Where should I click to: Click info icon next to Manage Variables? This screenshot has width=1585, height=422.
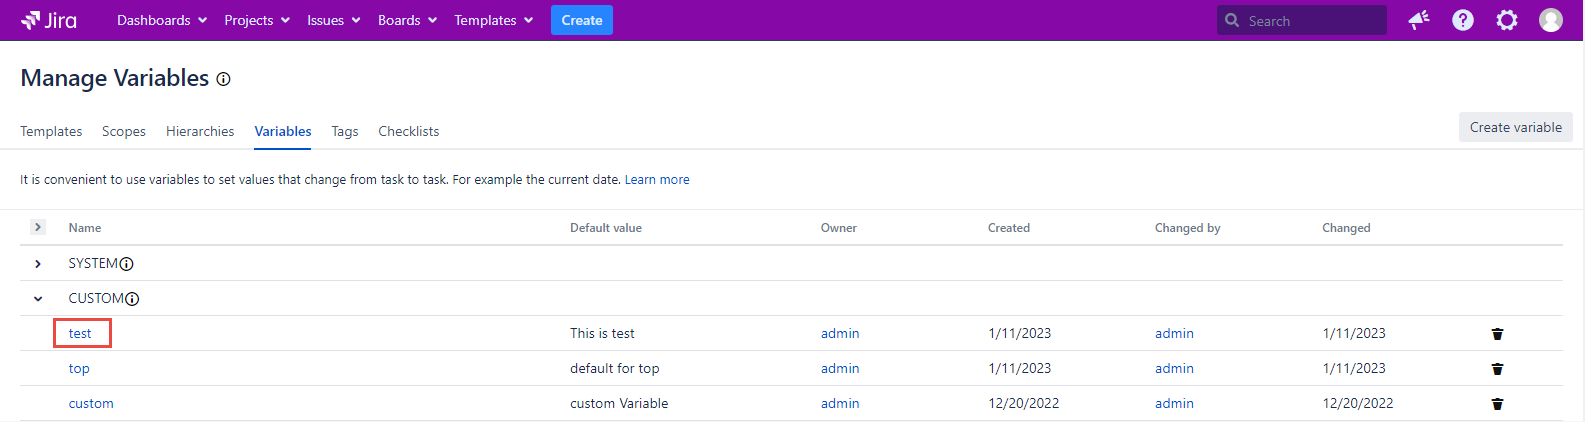click(224, 79)
